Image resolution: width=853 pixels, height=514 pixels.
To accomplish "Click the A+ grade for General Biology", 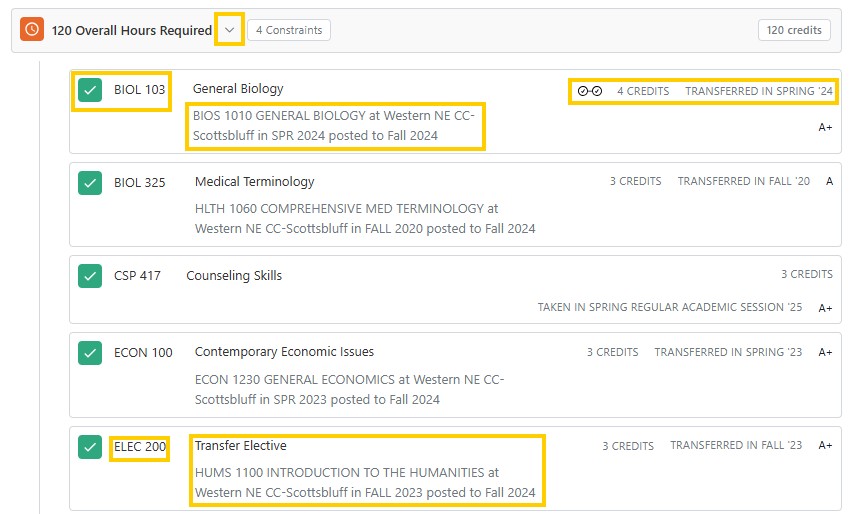I will coord(825,127).
